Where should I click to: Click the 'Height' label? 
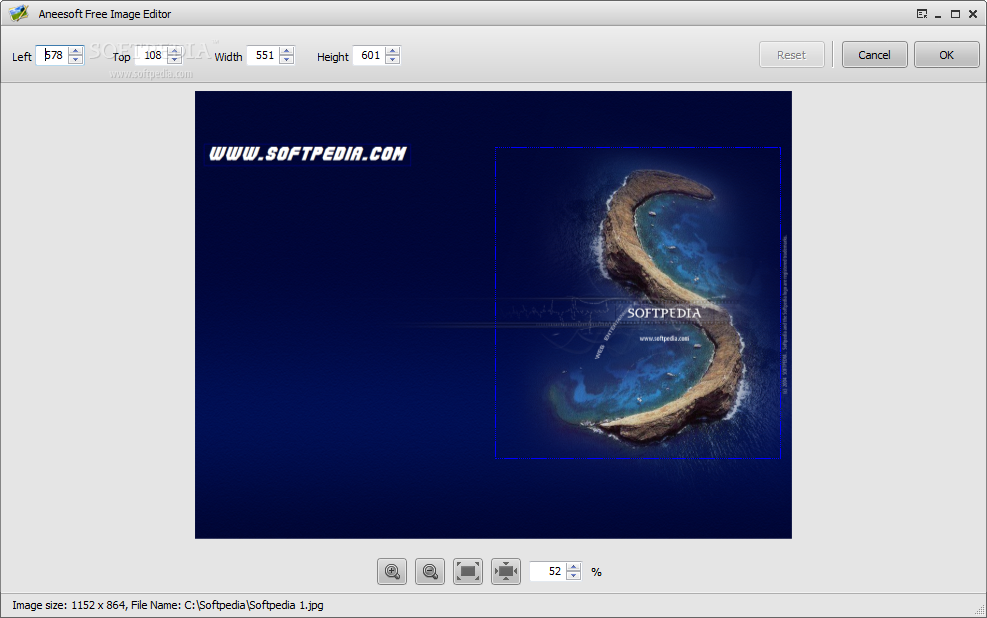[x=332, y=57]
